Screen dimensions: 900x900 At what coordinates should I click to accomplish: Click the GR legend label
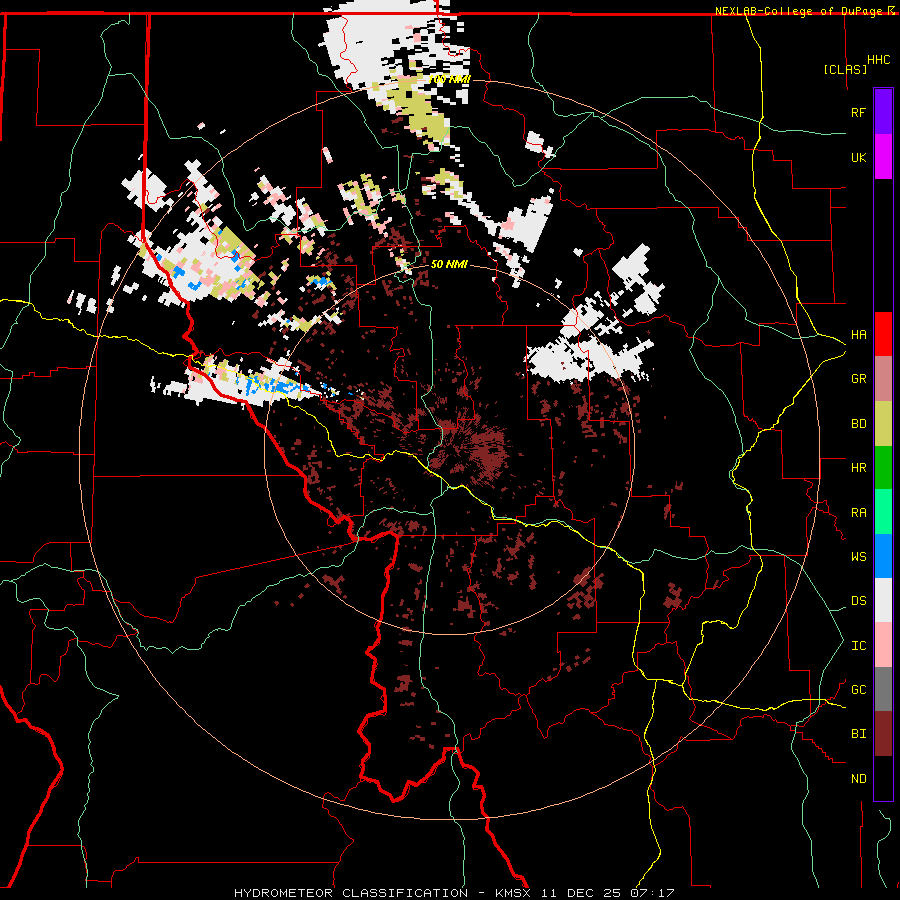858,379
